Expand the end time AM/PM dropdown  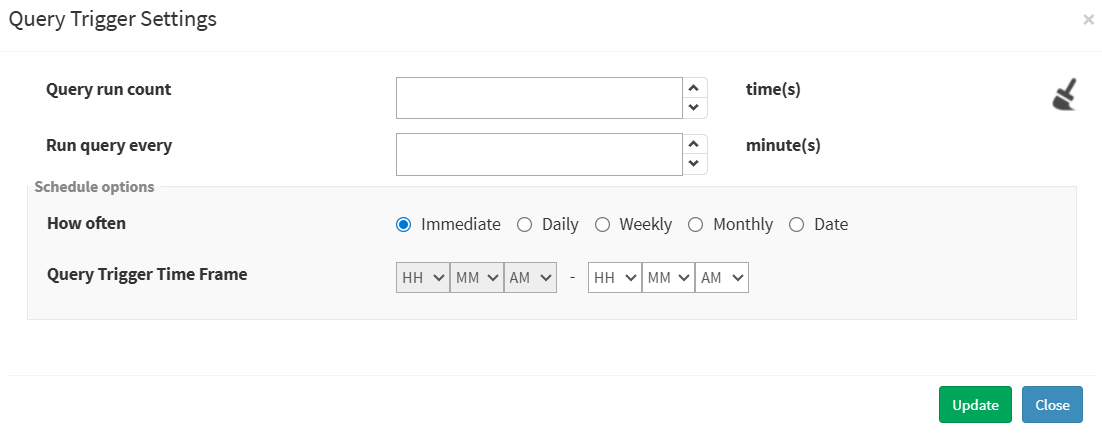[x=722, y=278]
